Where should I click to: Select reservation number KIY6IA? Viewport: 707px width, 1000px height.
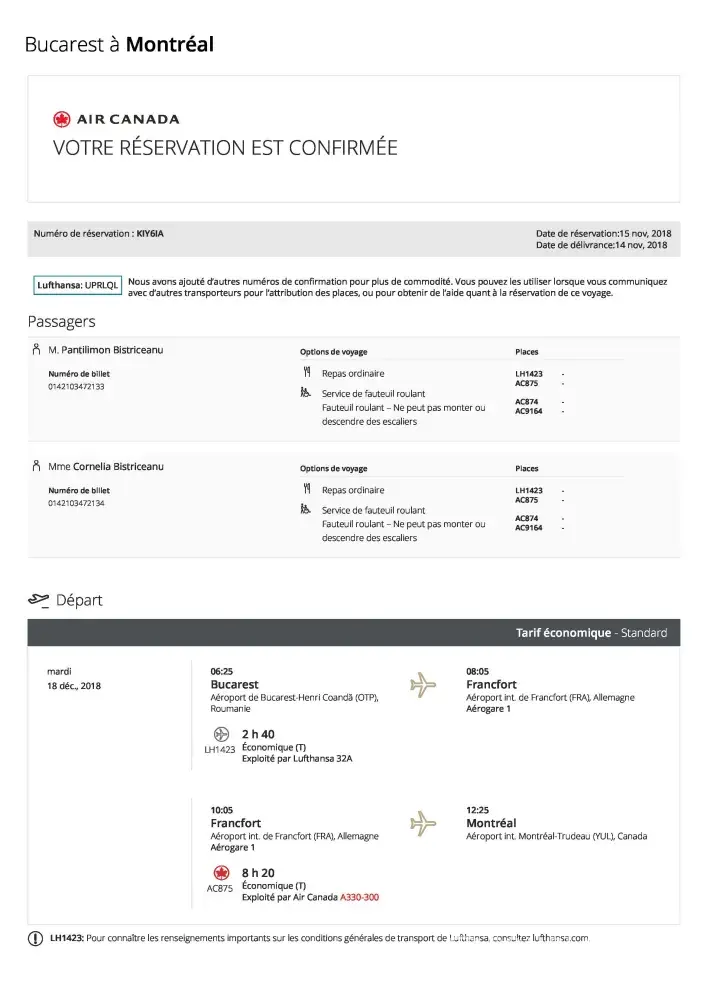click(150, 233)
